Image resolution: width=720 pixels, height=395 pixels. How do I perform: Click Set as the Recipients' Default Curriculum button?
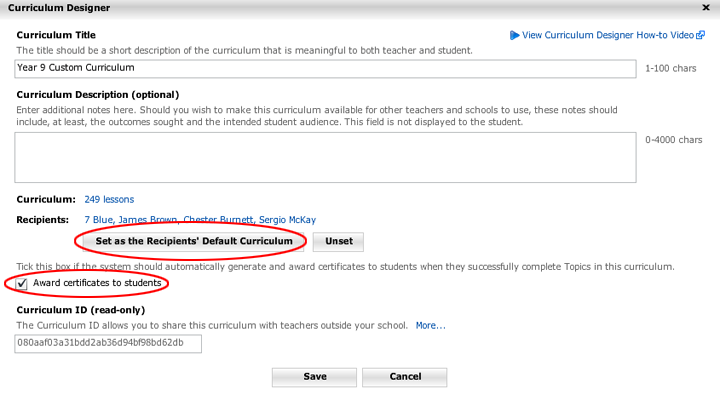[x=193, y=242]
